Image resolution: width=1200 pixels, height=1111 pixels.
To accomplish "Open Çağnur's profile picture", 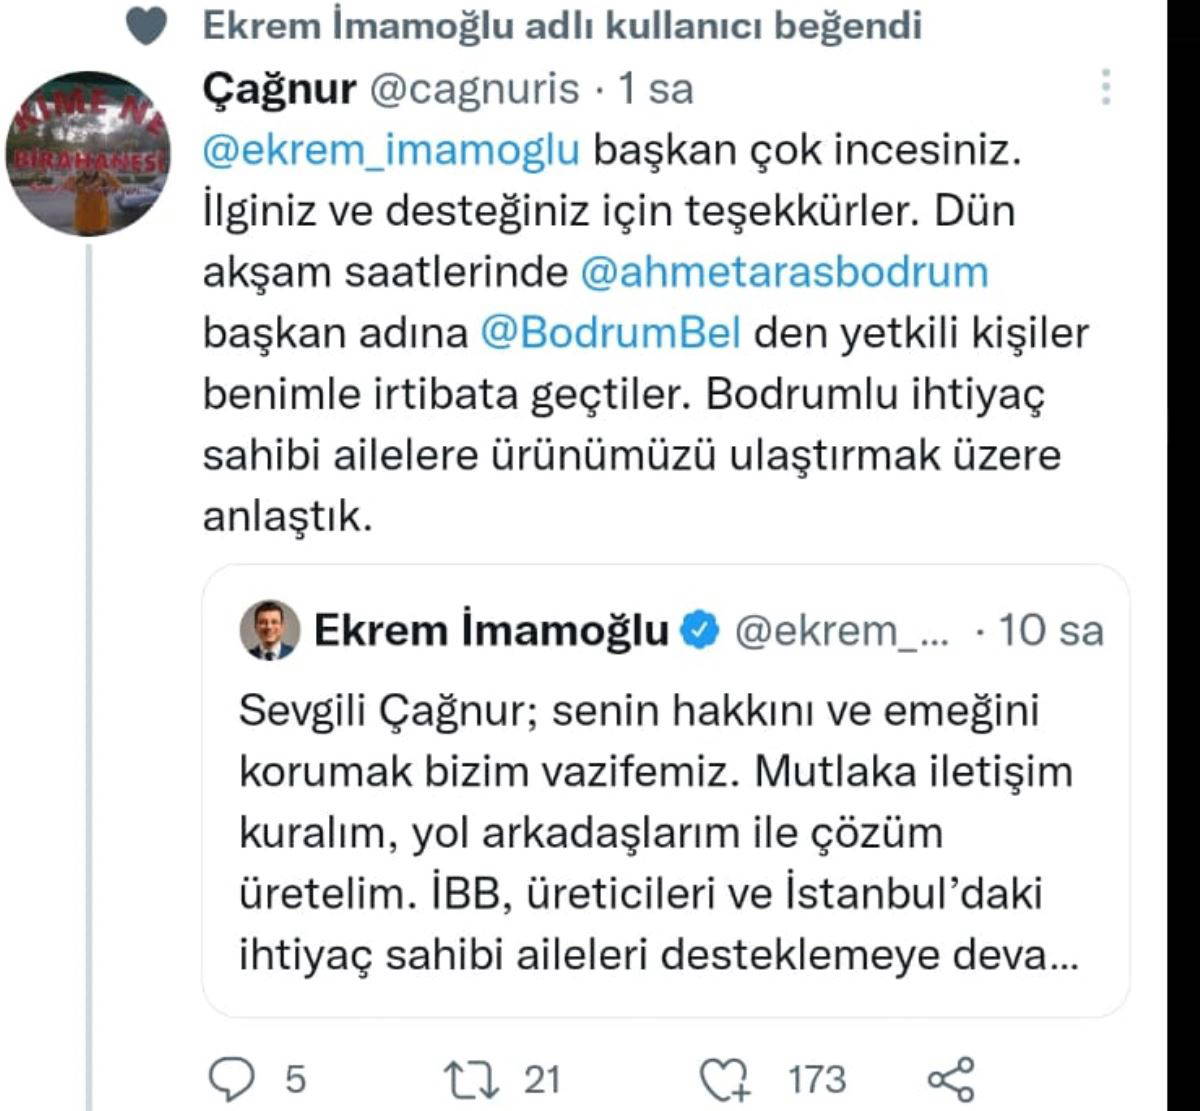I will point(90,154).
